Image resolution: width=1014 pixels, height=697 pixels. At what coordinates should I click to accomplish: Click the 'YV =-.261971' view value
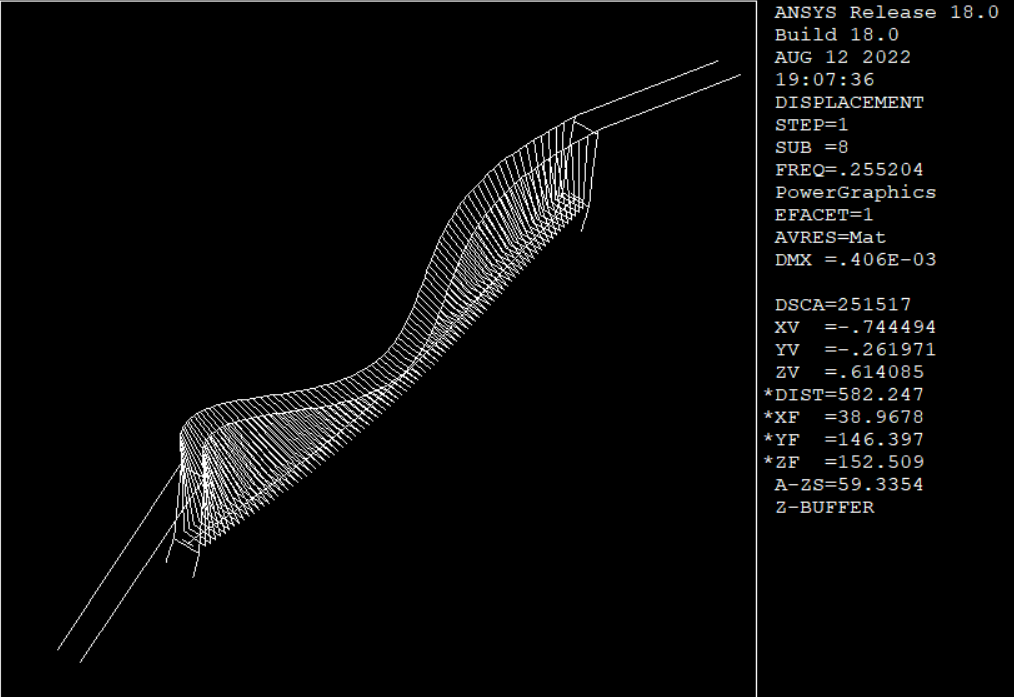tap(856, 350)
